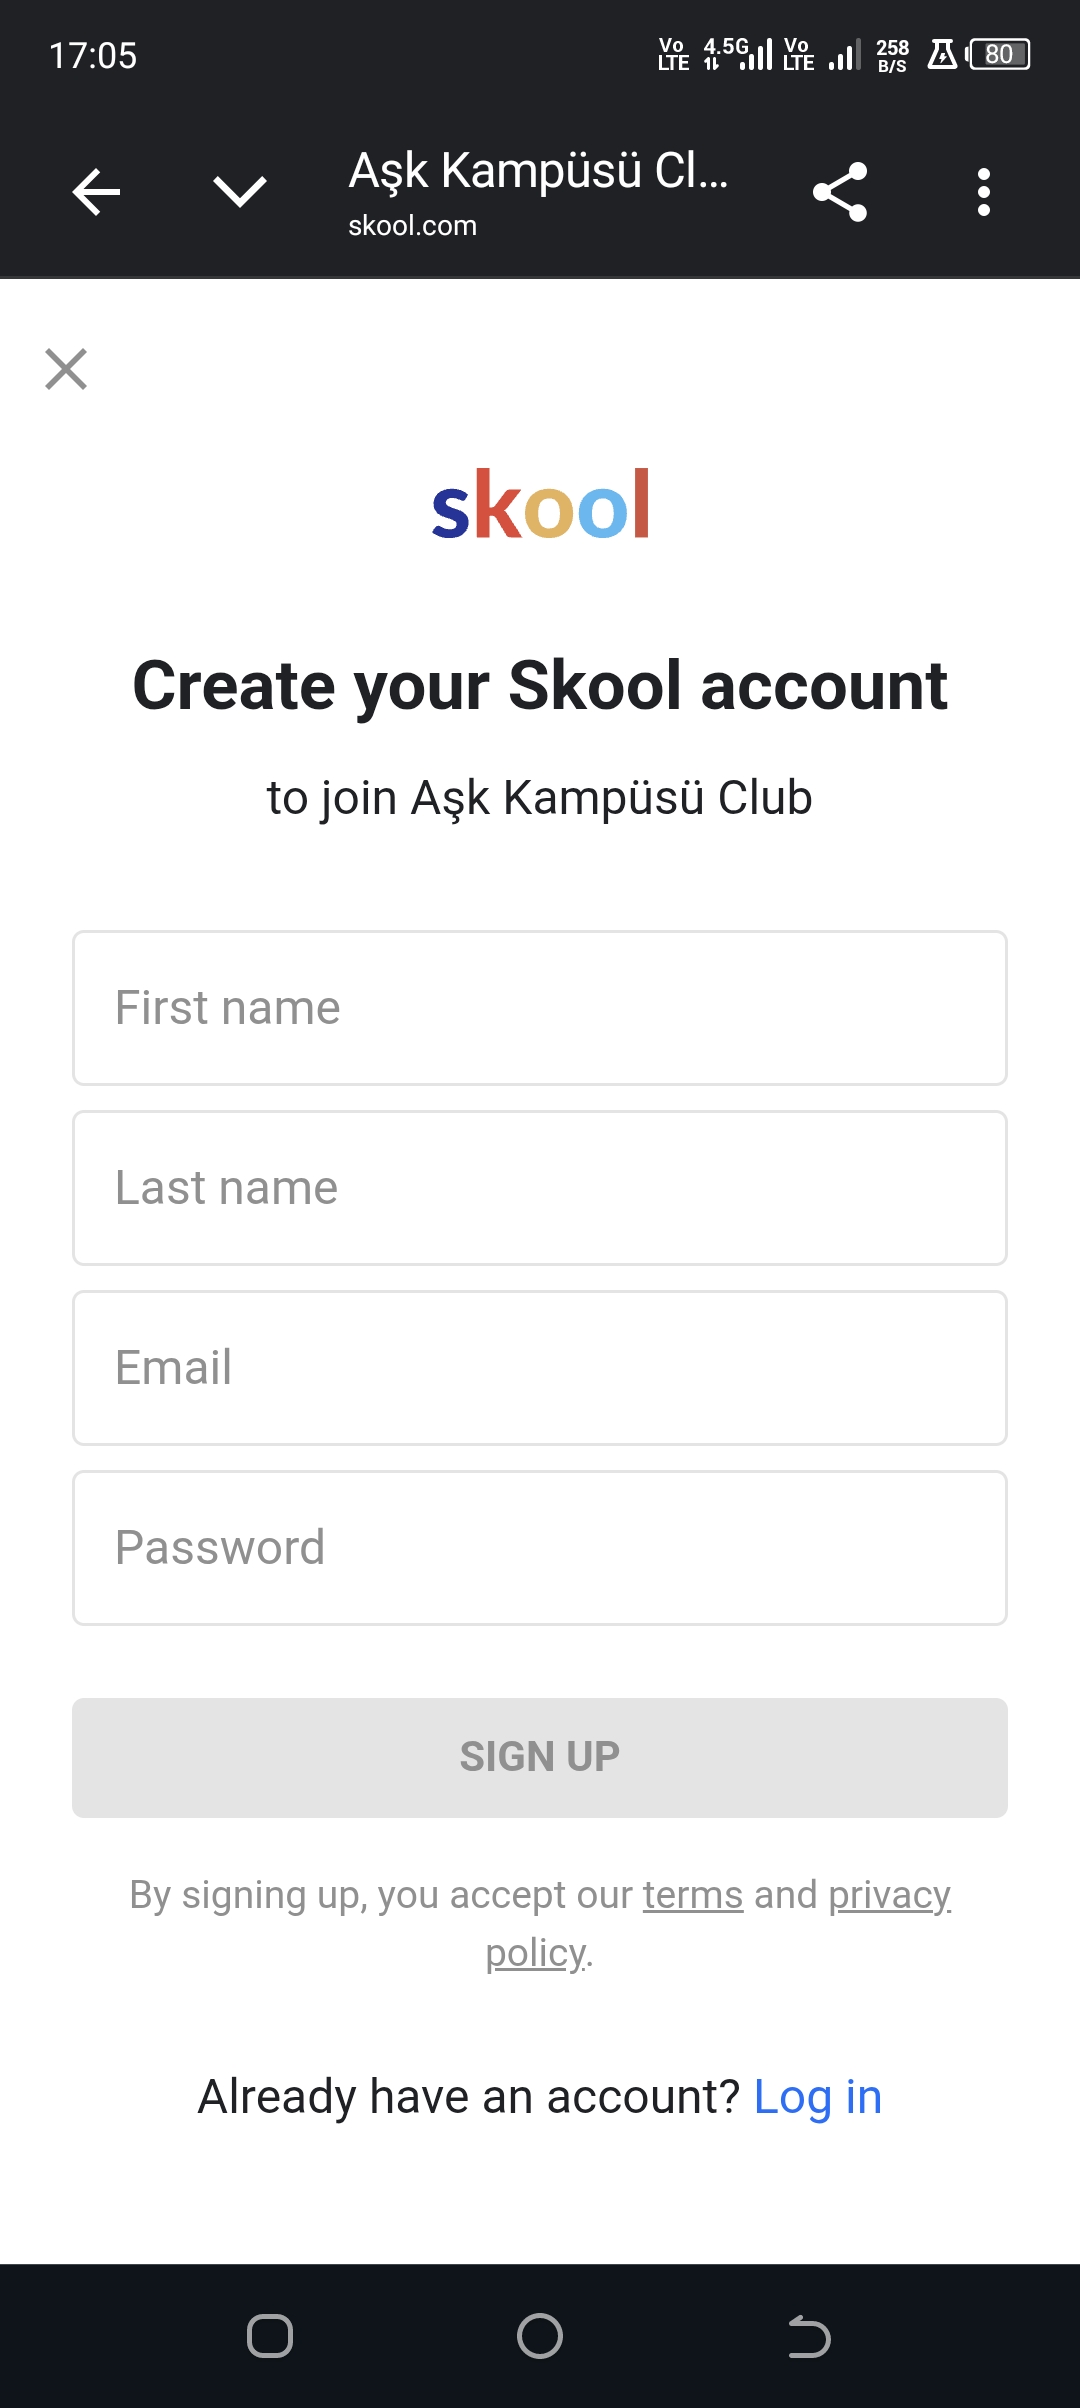Tap the Android home circle button
Image resolution: width=1080 pixels, height=2408 pixels.
[x=540, y=2336]
